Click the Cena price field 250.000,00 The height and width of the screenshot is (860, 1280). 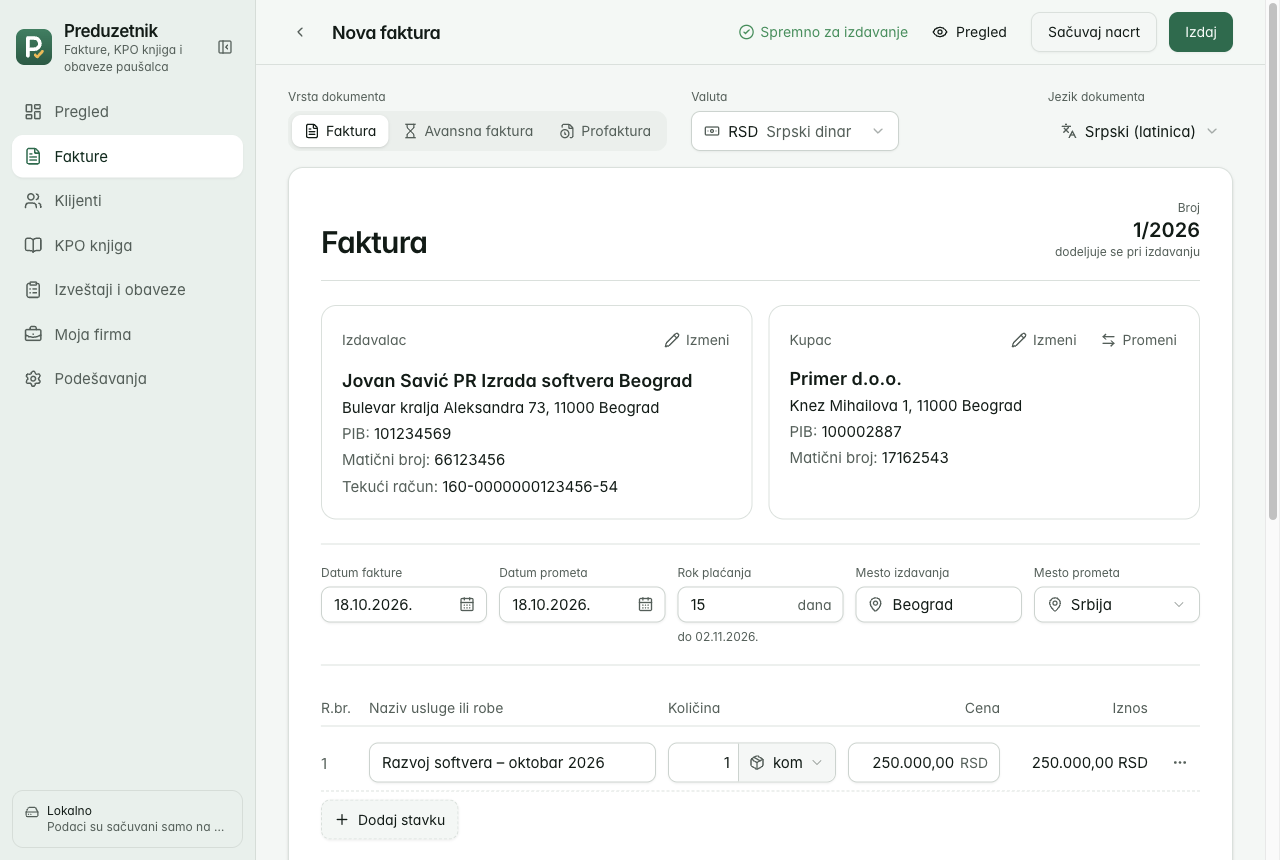point(924,762)
